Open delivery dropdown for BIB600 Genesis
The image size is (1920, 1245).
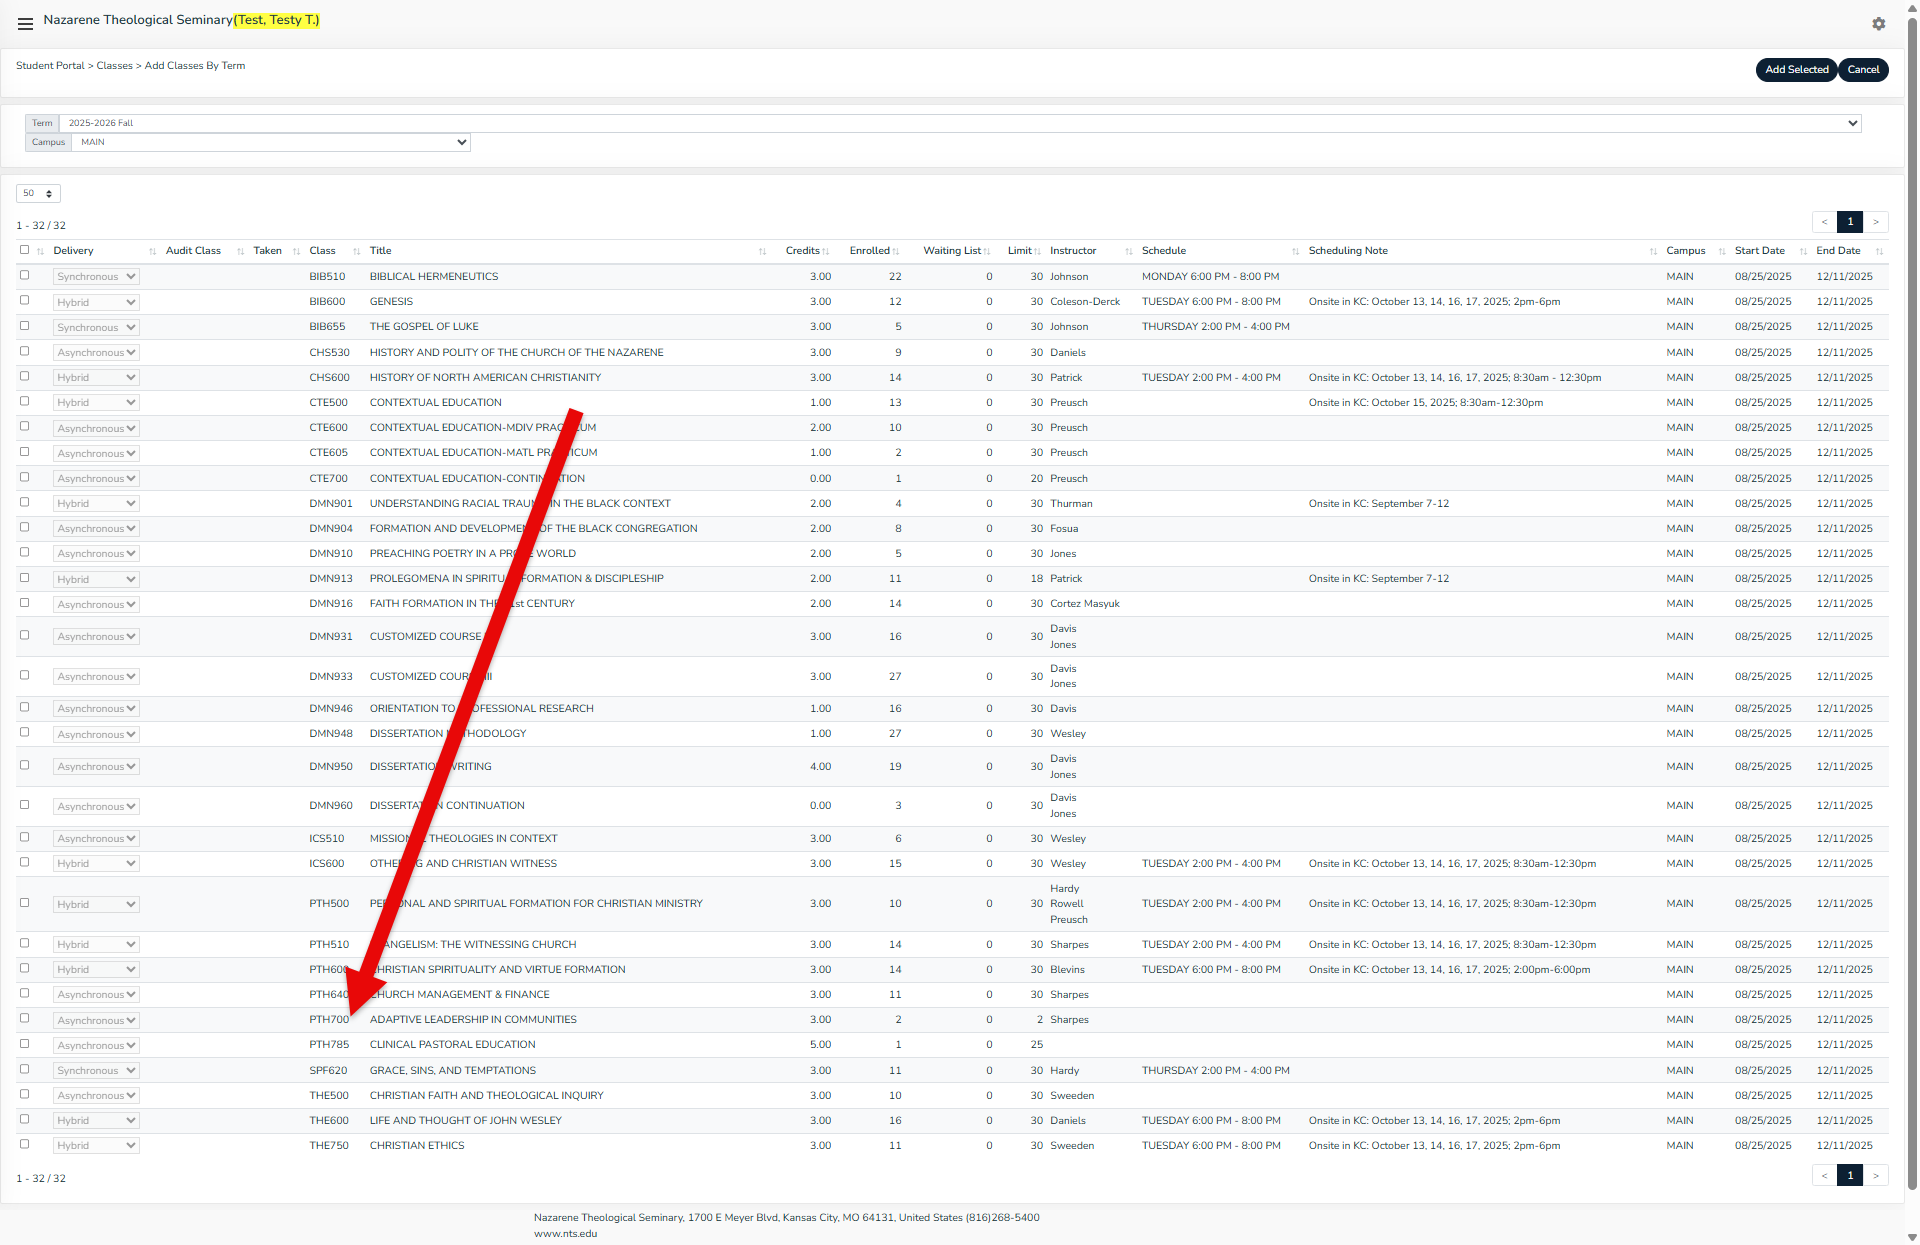pyautogui.click(x=96, y=302)
